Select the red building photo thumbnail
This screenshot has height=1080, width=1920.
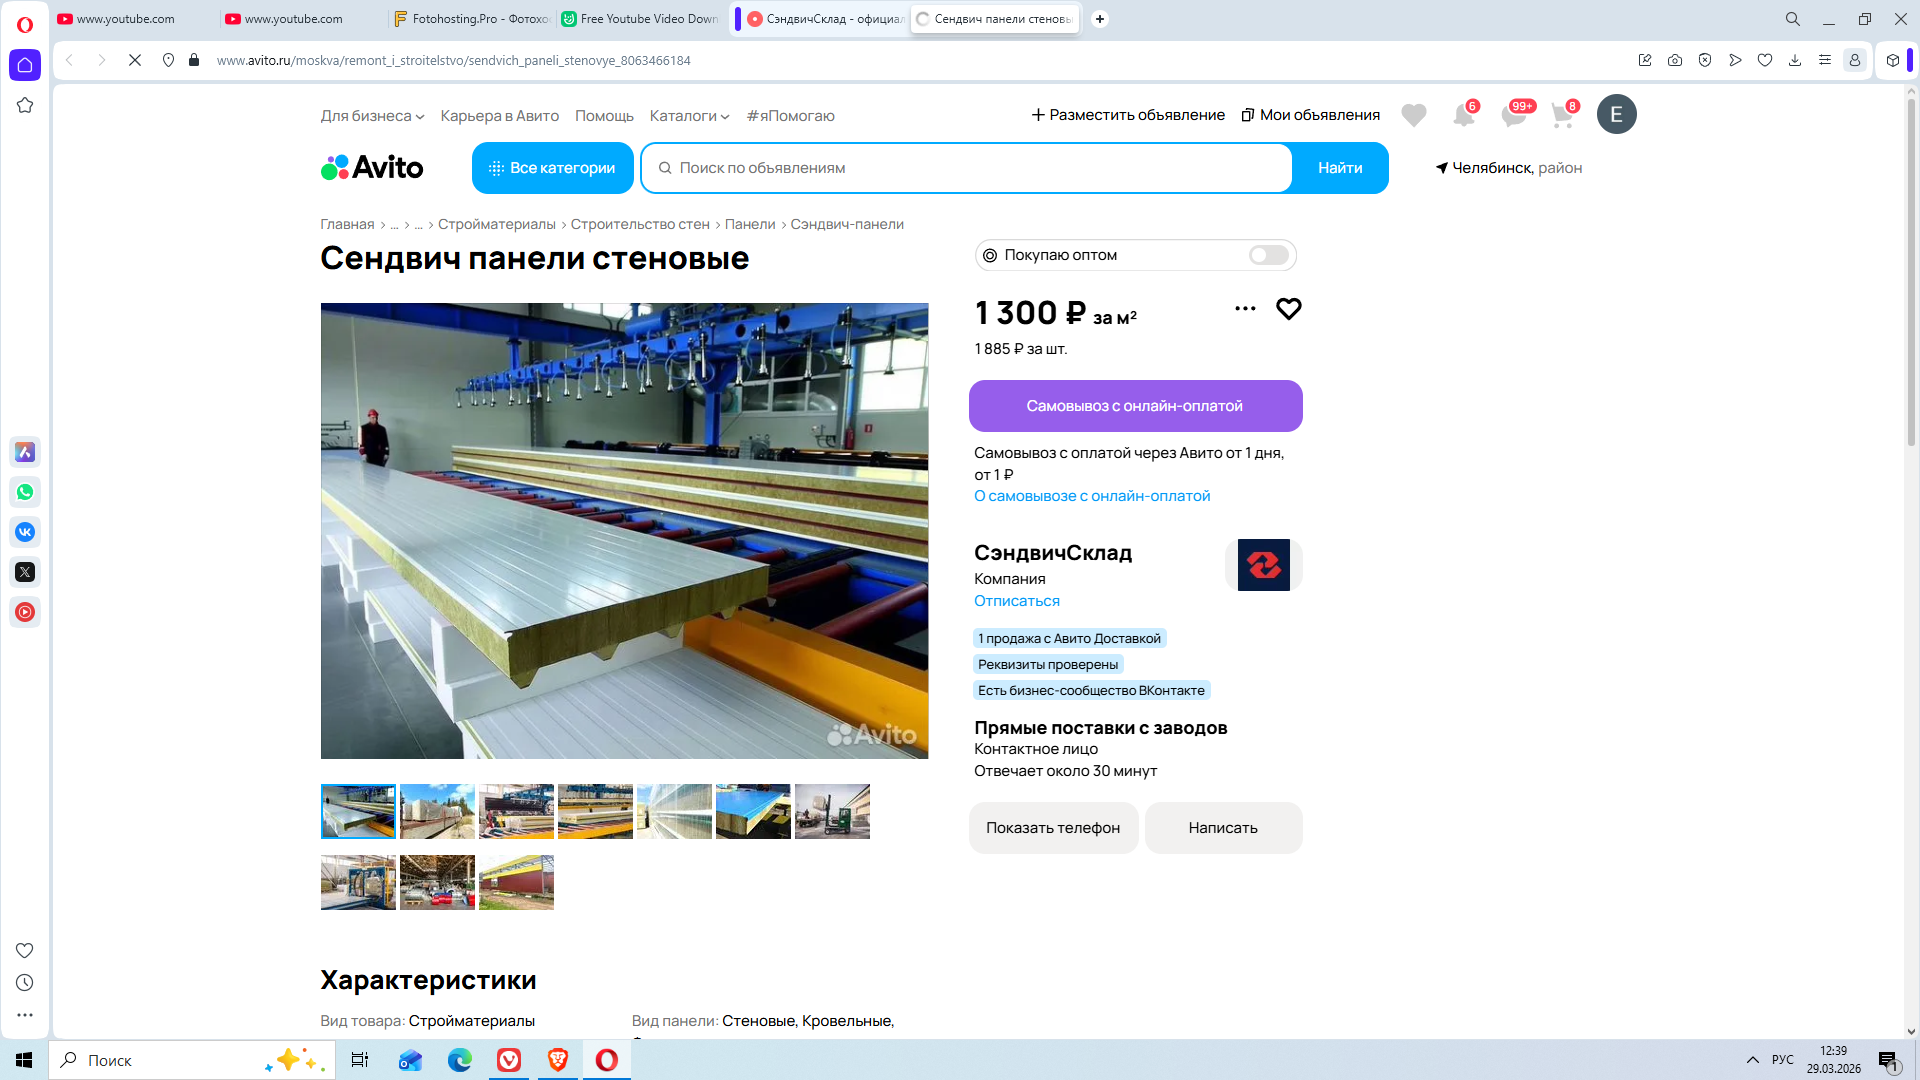coord(516,882)
